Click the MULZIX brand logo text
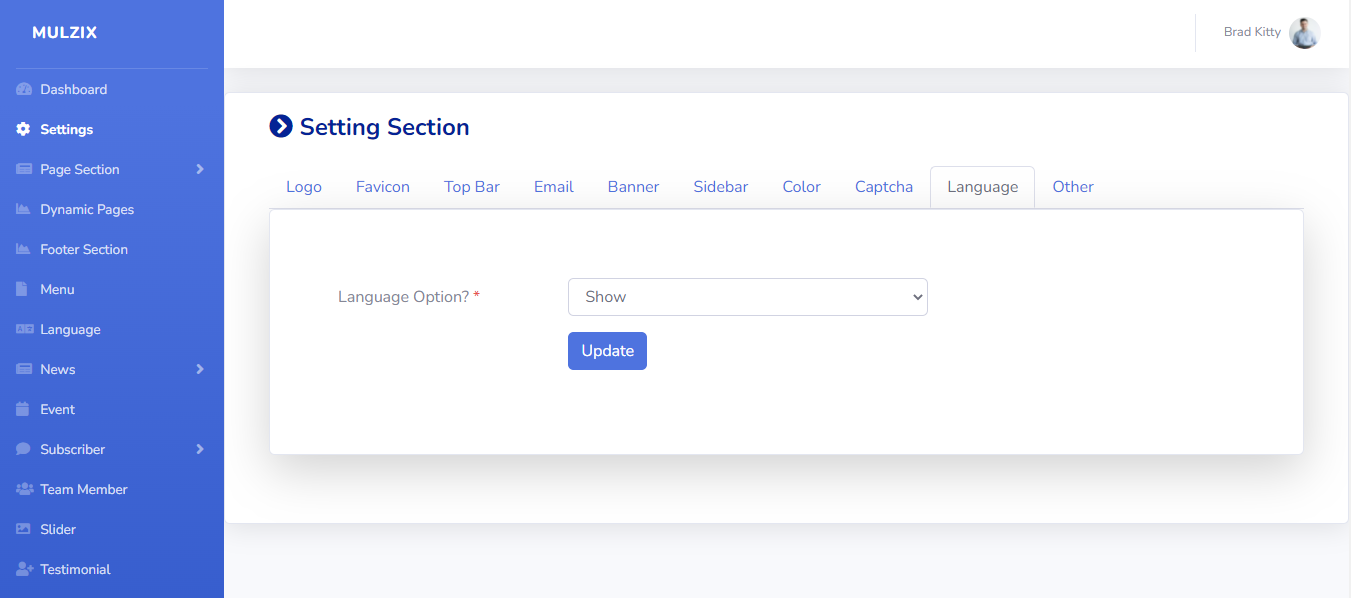This screenshot has width=1351, height=598. click(65, 33)
